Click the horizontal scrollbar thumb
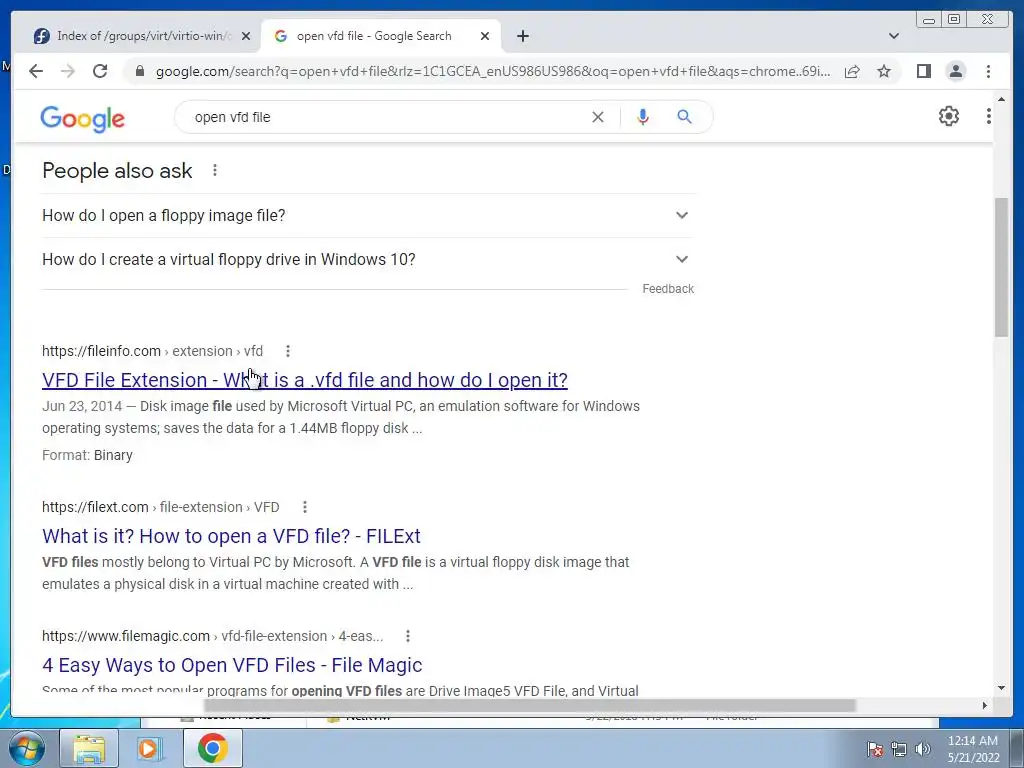 529,705
